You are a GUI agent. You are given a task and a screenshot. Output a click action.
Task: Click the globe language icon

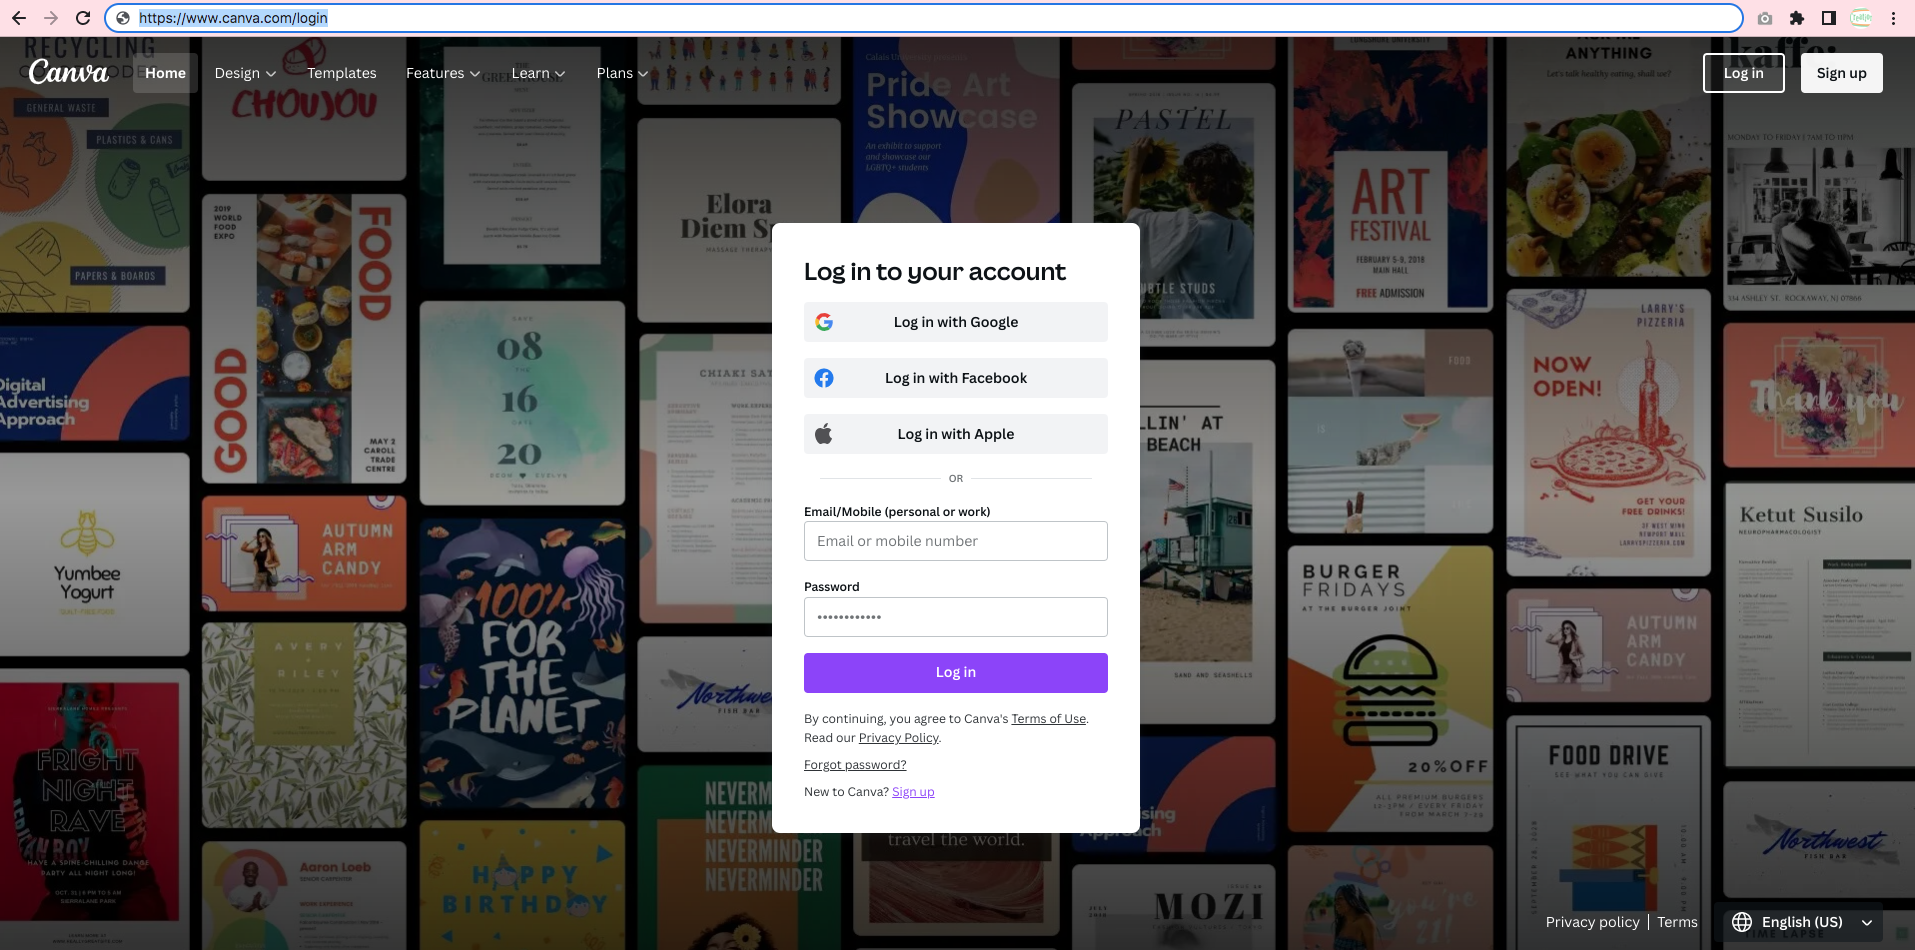(1742, 922)
